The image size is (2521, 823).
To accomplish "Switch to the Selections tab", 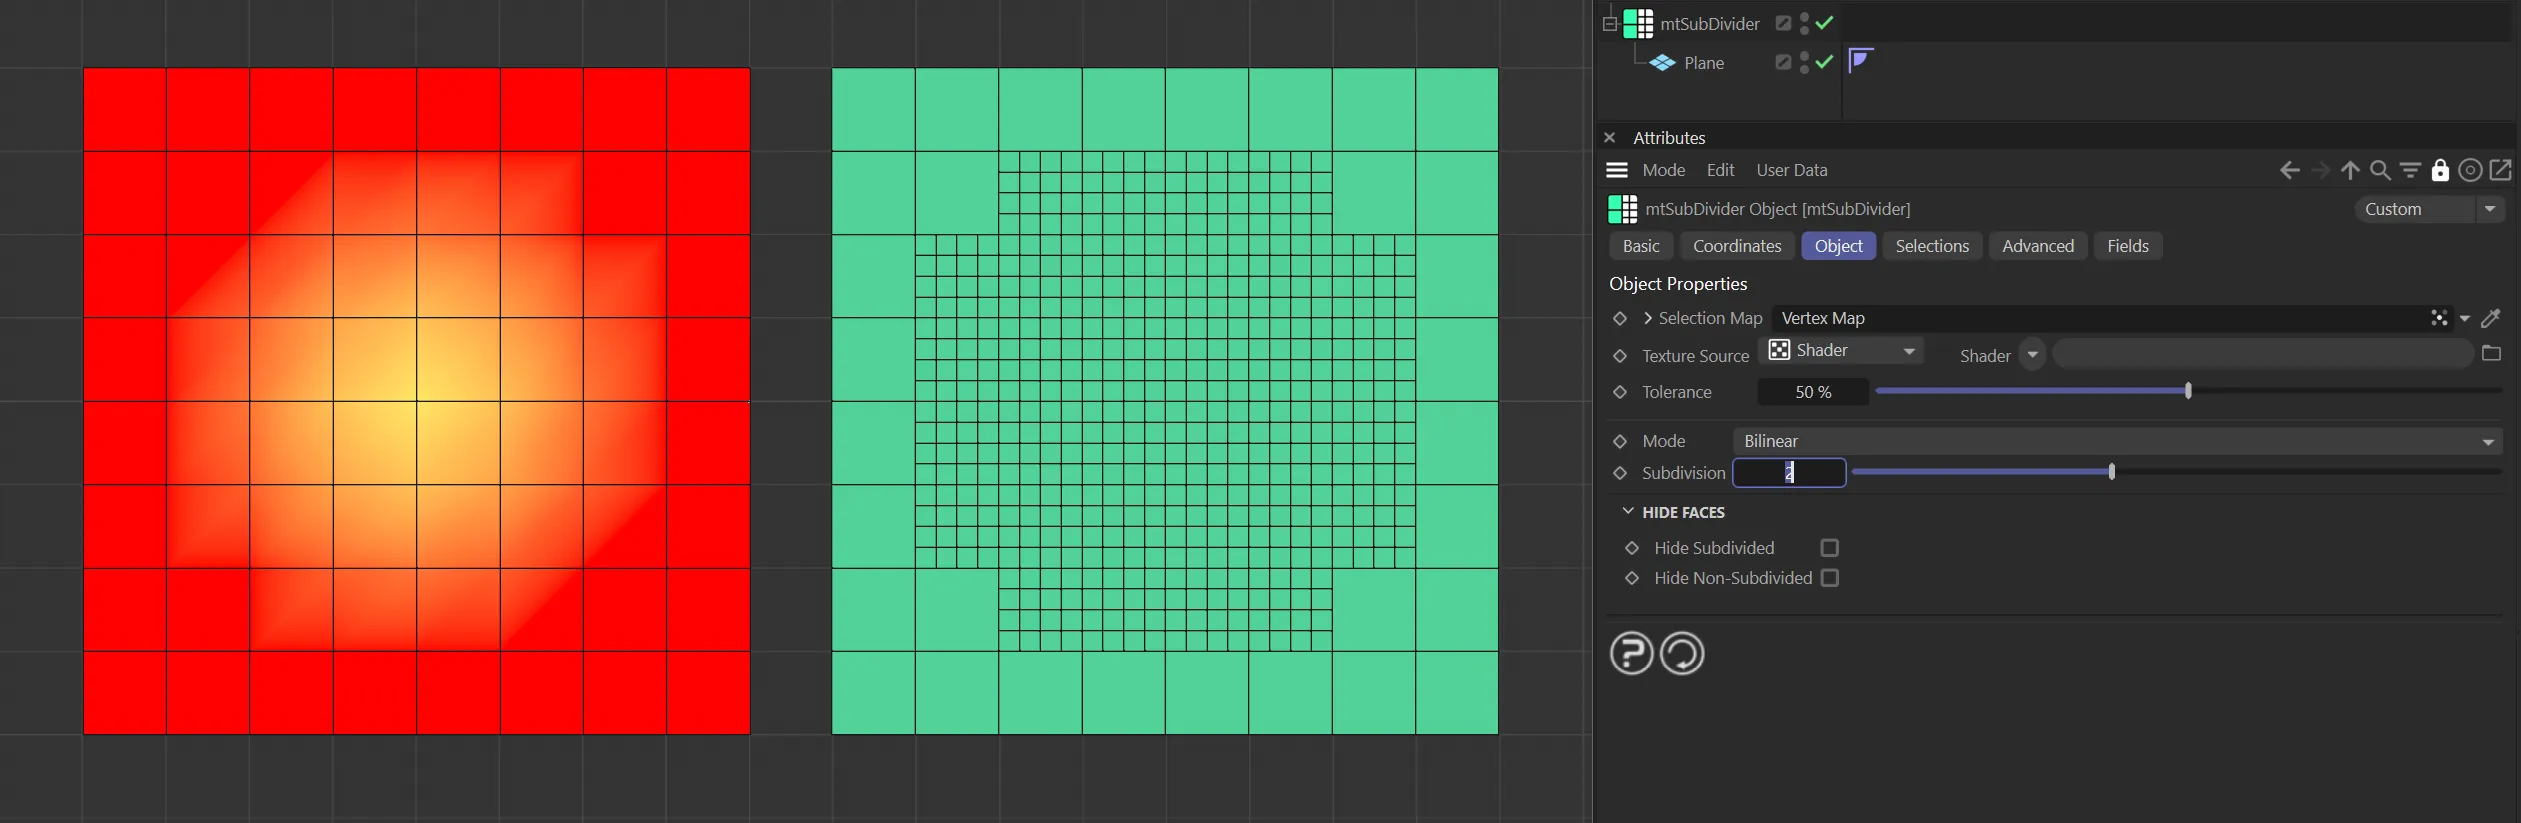I will 1931,246.
